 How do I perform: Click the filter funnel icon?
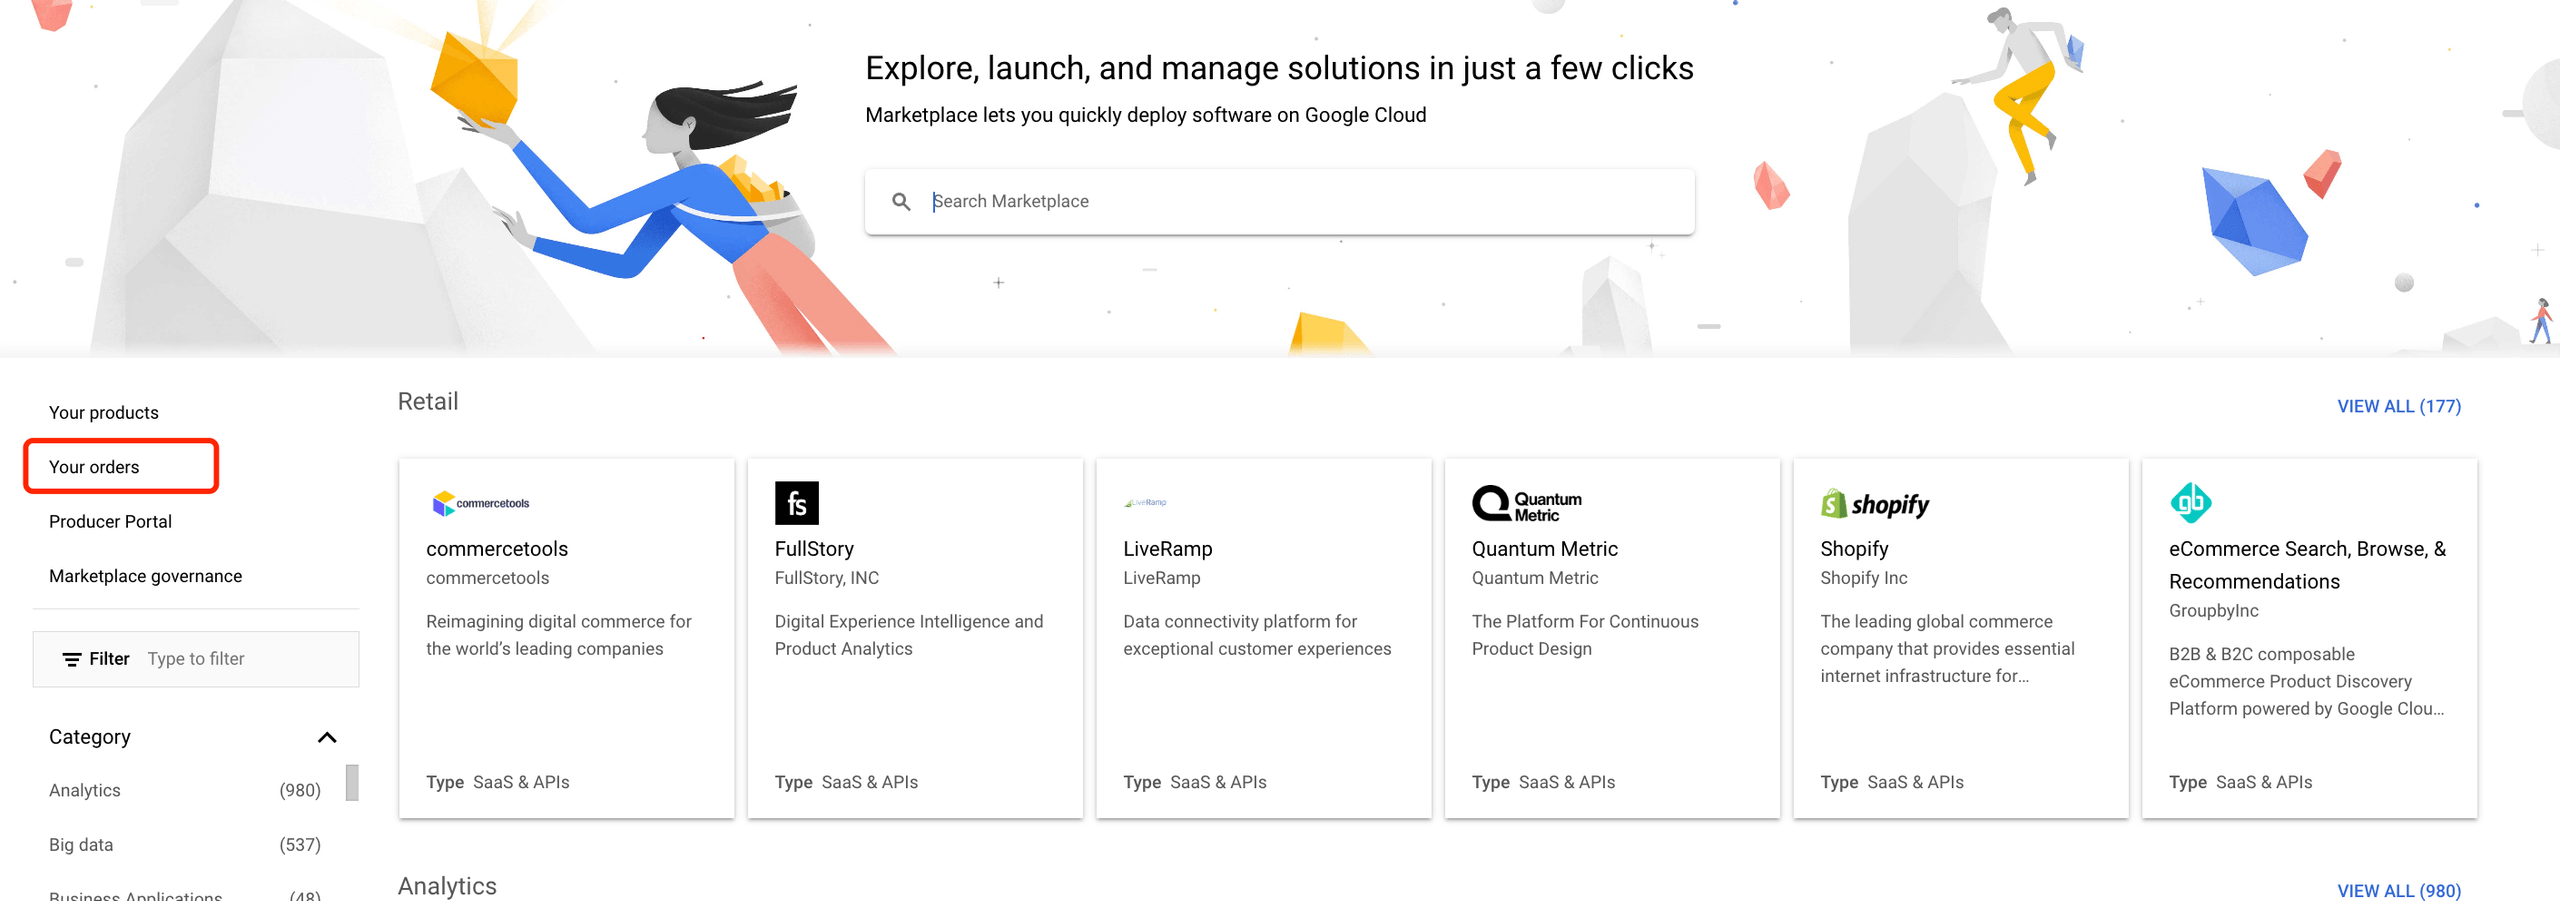tap(71, 658)
